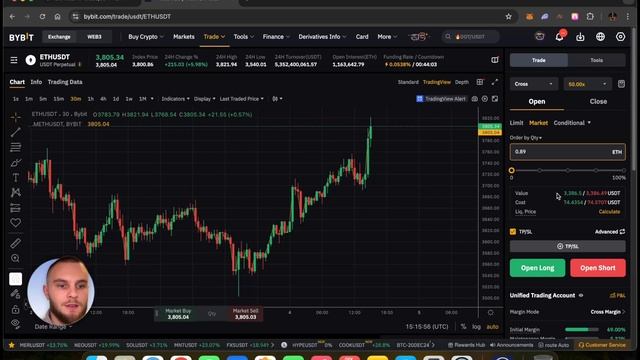640x360 pixels.
Task: Expand the Indicators dropdown
Action: pos(175,99)
